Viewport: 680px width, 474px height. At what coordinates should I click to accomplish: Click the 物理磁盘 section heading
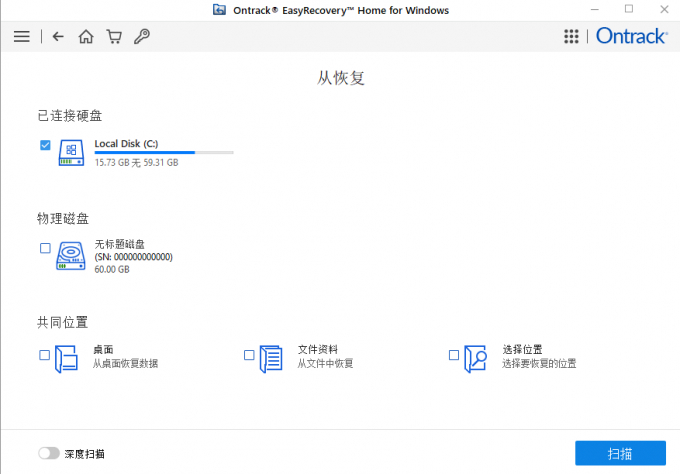tap(63, 219)
